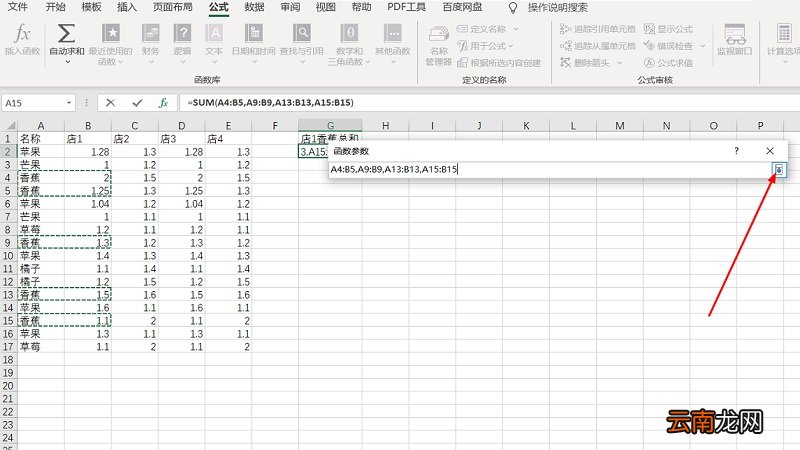Click the formula bar text

pos(270,103)
